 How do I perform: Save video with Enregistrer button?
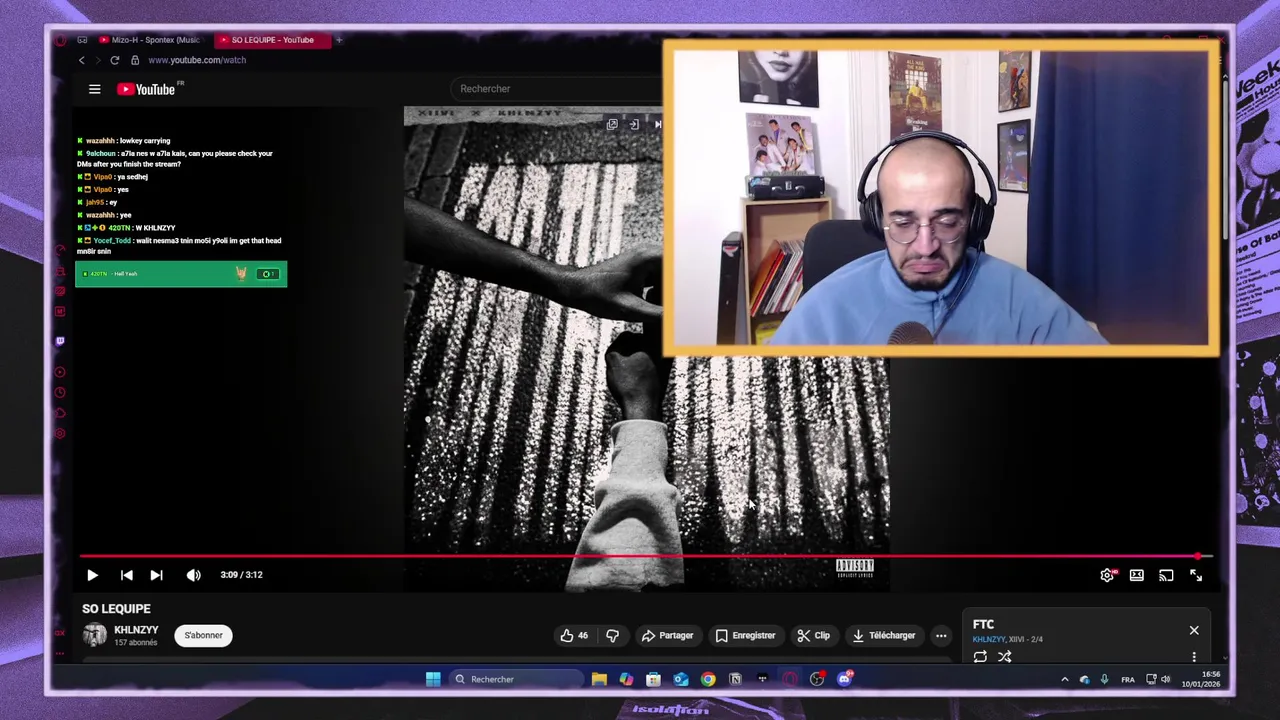pos(745,635)
